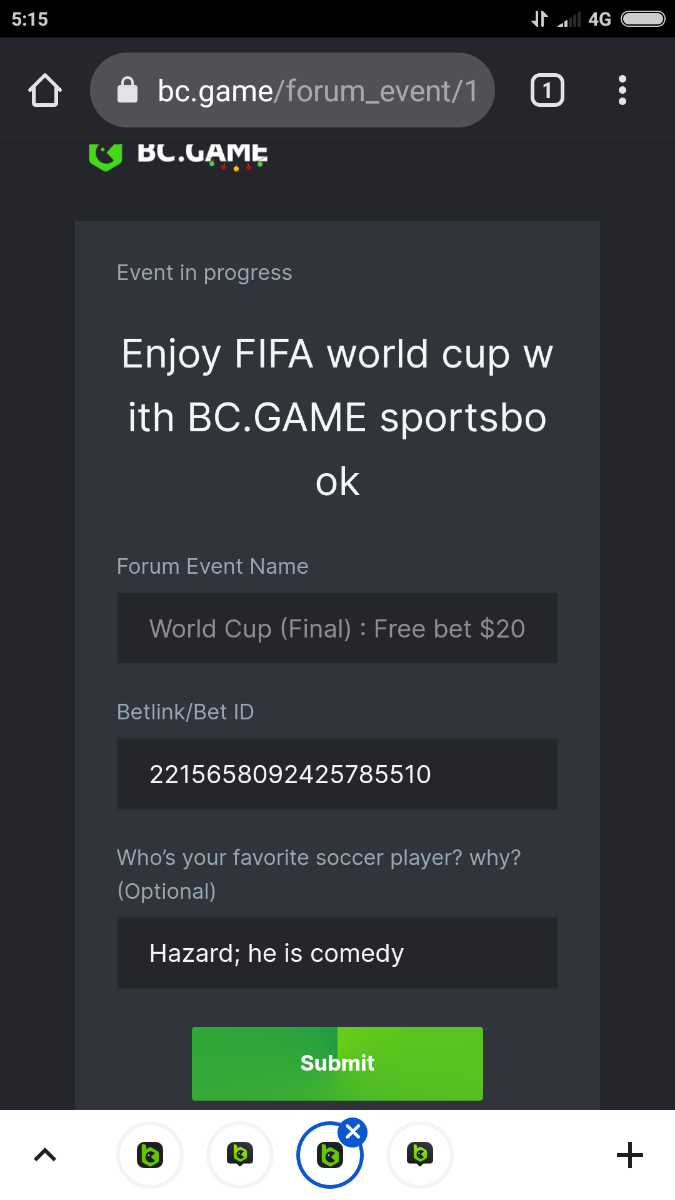
Task: Switch to the fourth BC.GAME tab
Action: coord(420,1156)
